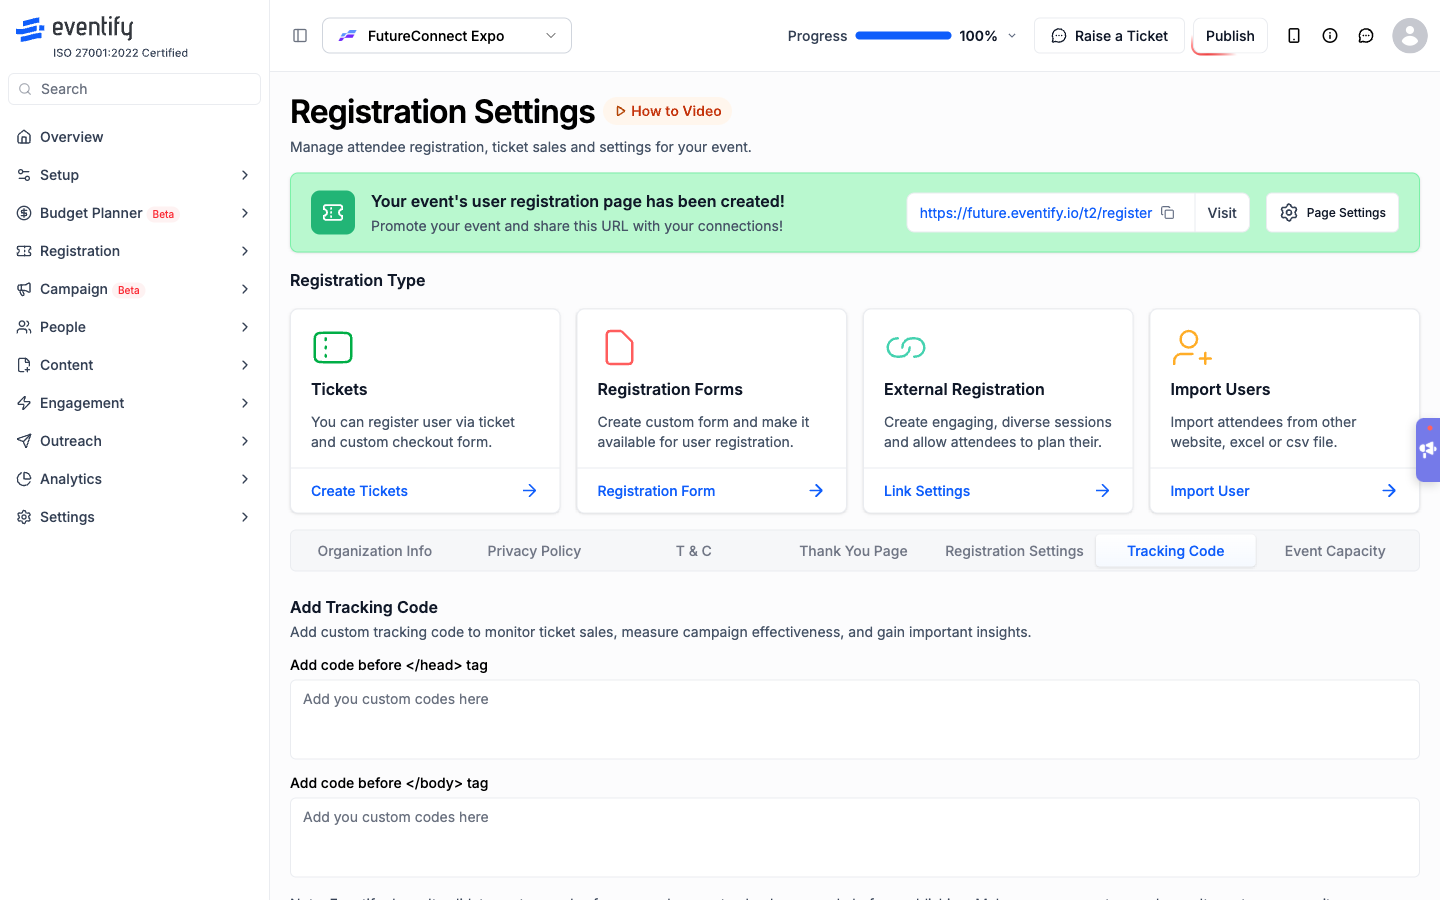This screenshot has height=900, width=1440.
Task: Click the Content document icon
Action: 24,365
